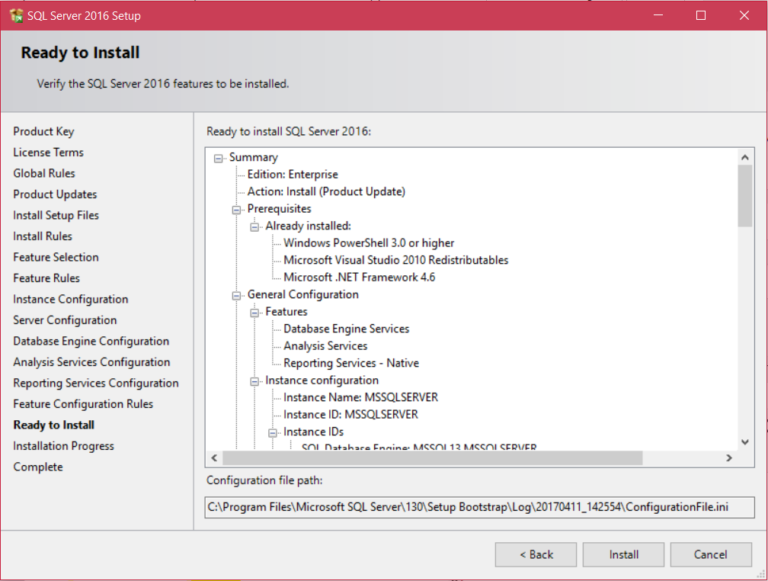Click the vertical scrollbar thumb
The width and height of the screenshot is (768, 581).
(745, 196)
